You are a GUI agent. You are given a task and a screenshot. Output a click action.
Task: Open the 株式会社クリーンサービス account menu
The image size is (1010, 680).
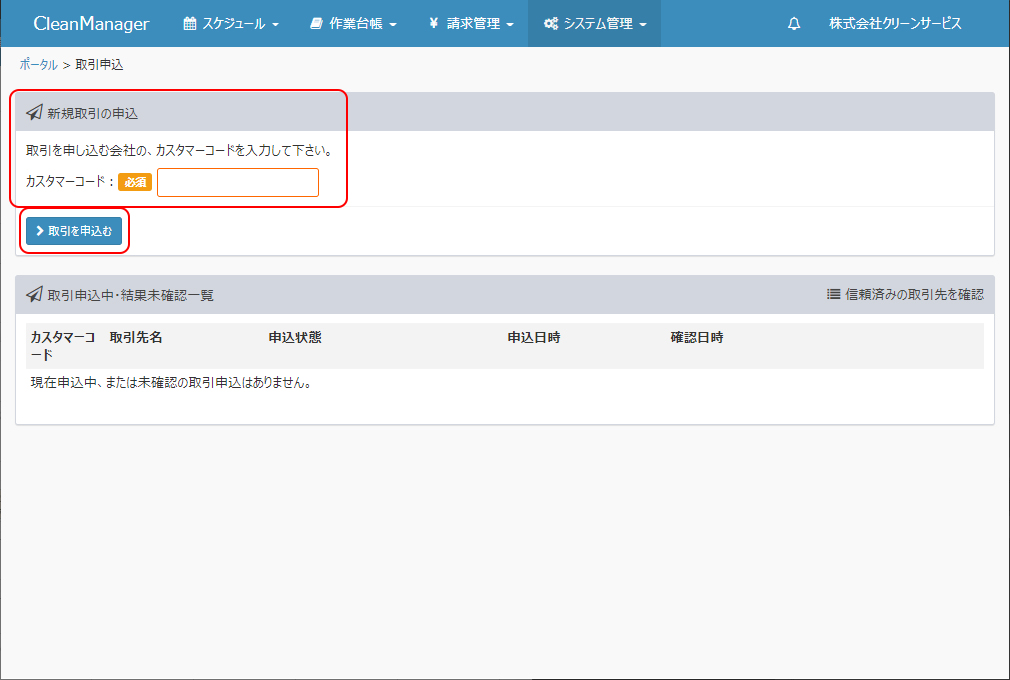[x=894, y=24]
